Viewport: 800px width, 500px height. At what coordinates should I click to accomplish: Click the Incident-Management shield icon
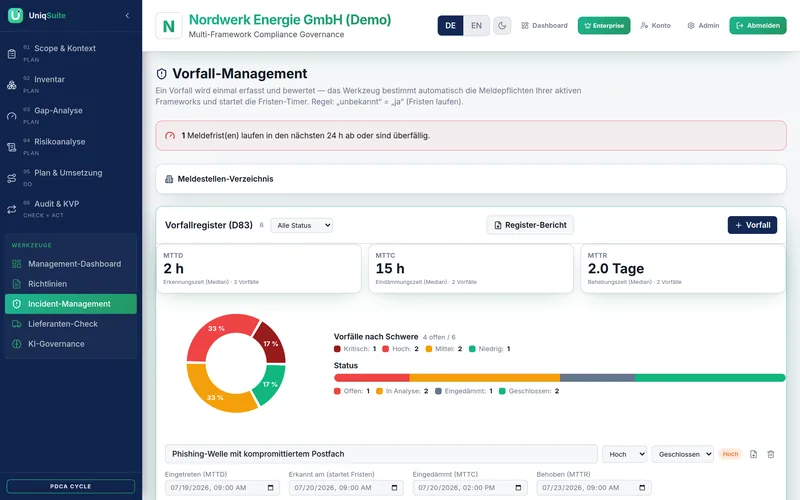click(17, 304)
